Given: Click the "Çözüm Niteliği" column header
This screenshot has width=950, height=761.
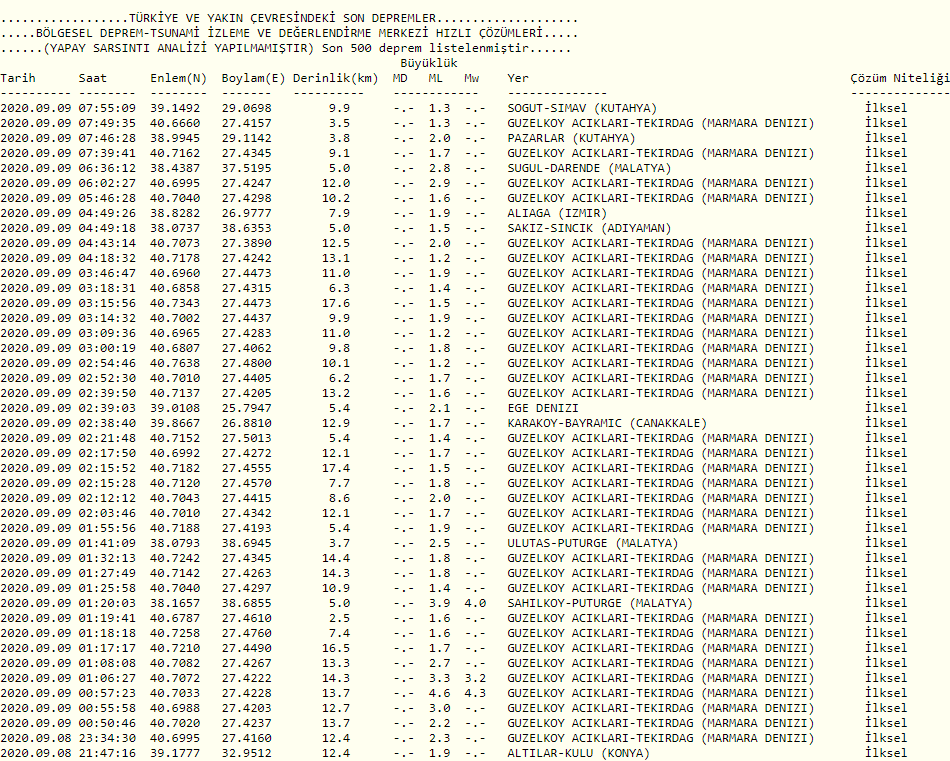Looking at the screenshot, I should 898,78.
